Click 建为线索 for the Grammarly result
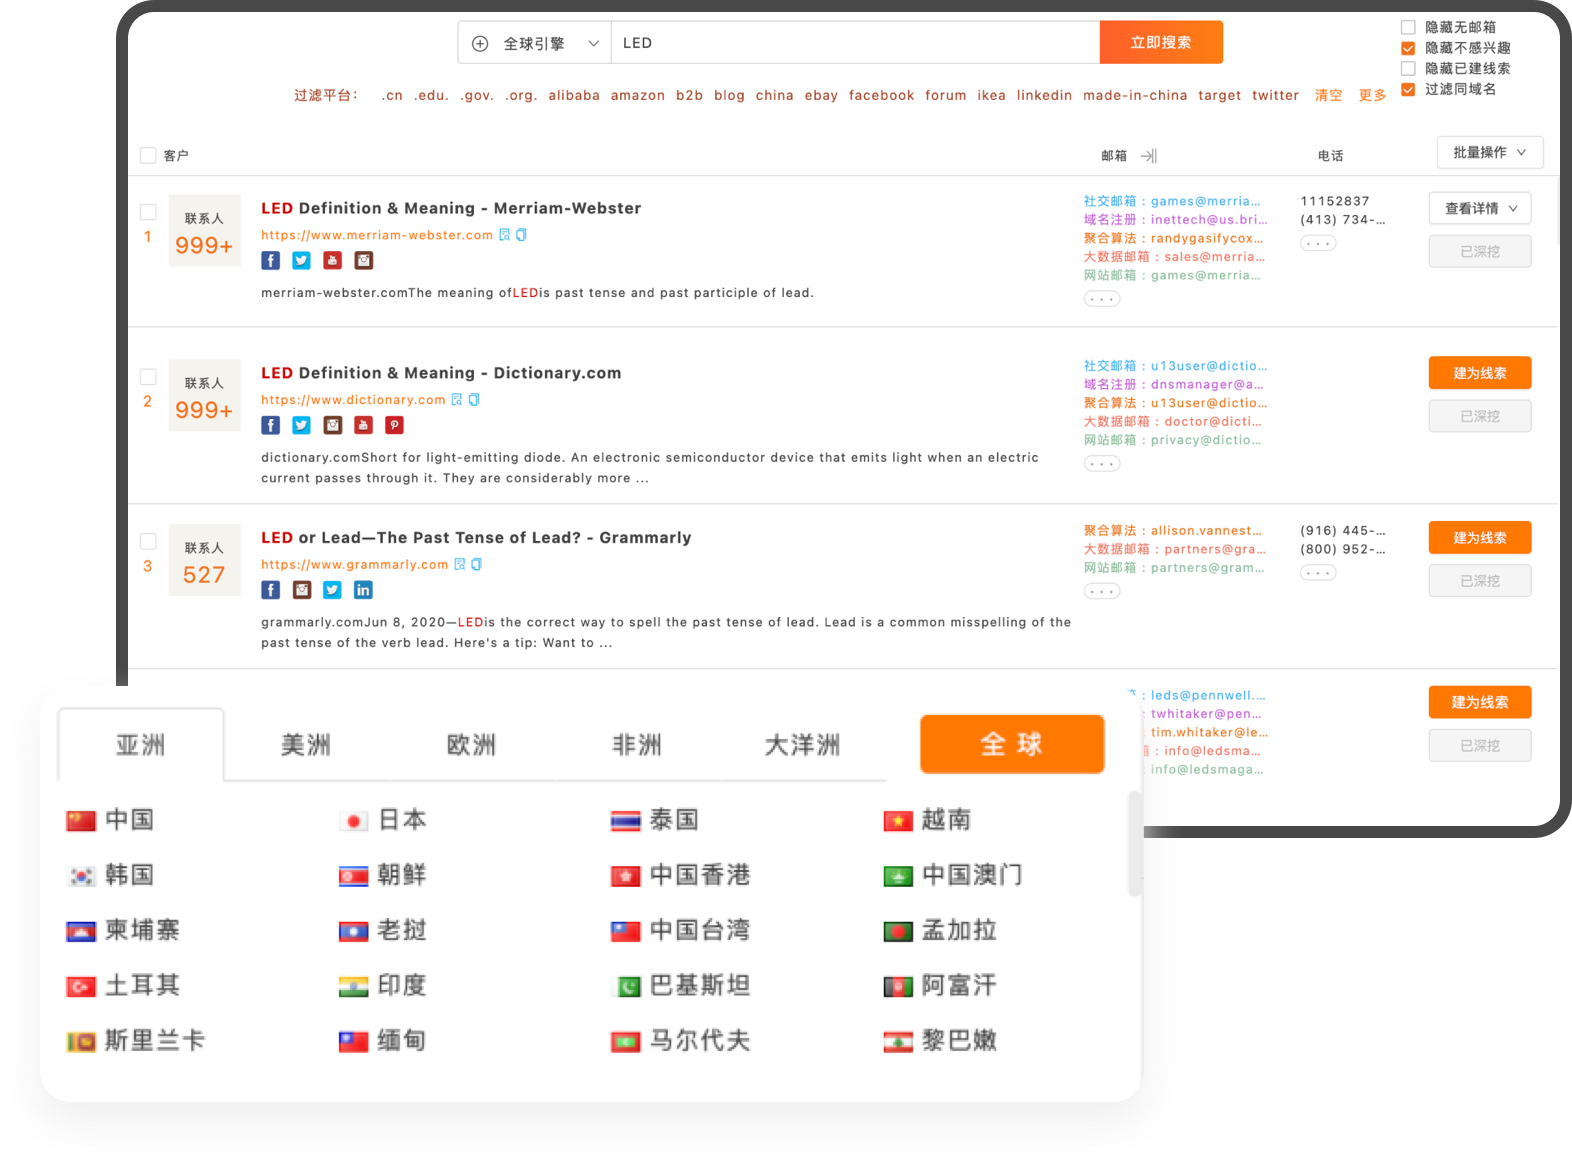Image resolution: width=1572 pixels, height=1162 pixels. [x=1479, y=538]
